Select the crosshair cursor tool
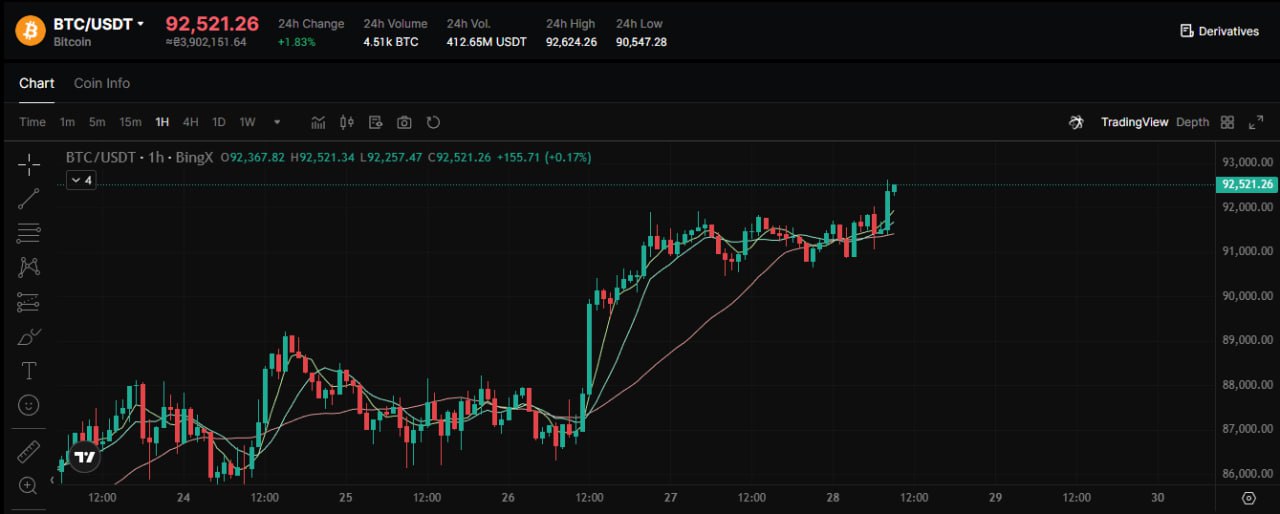Viewport: 1280px width, 514px height. [x=29, y=164]
